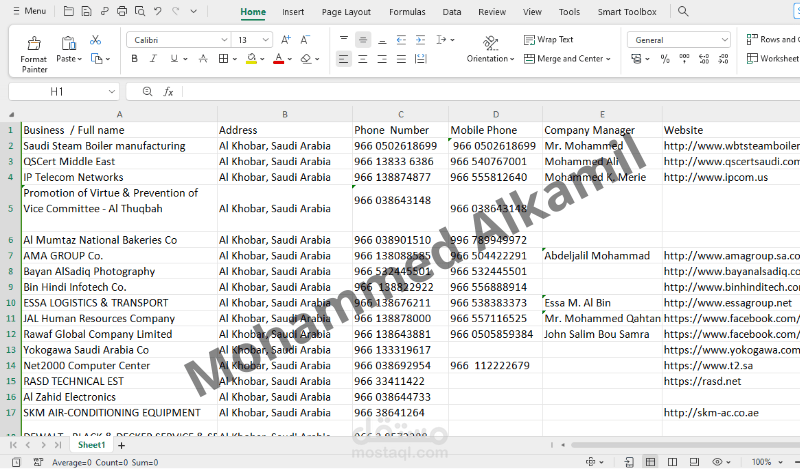
Task: Click the fx Insert Function icon
Action: [x=168, y=92]
